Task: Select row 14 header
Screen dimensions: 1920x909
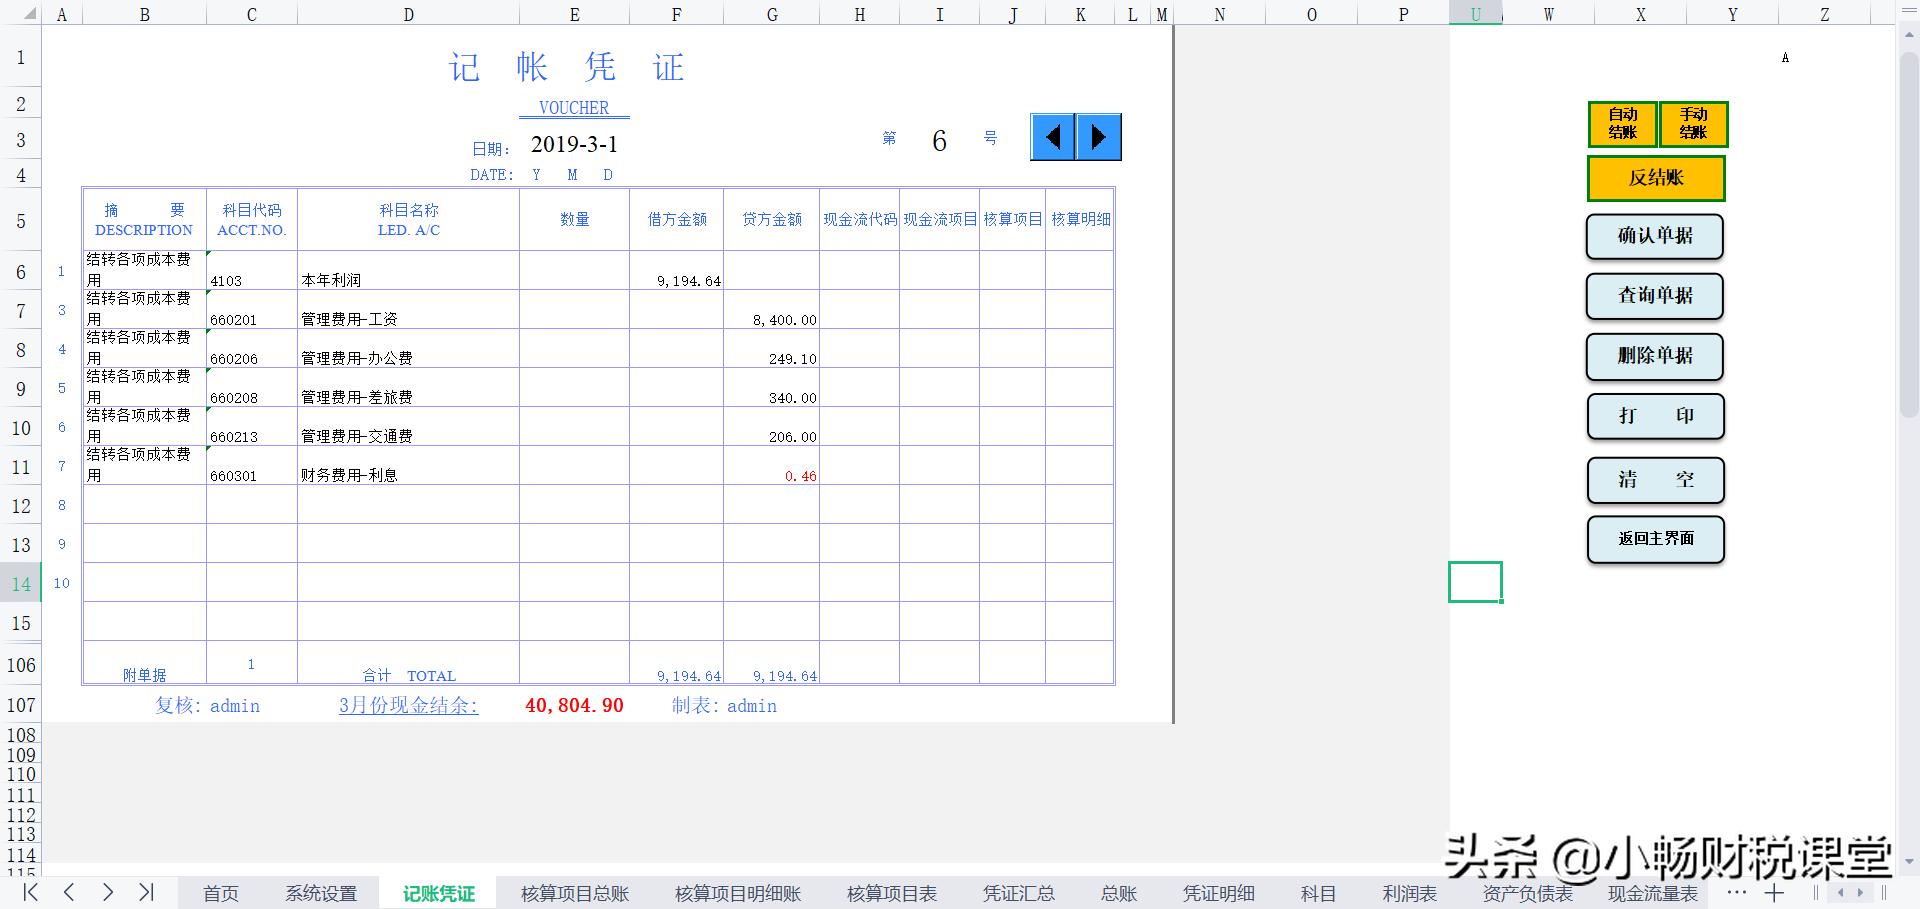Action: [x=20, y=584]
